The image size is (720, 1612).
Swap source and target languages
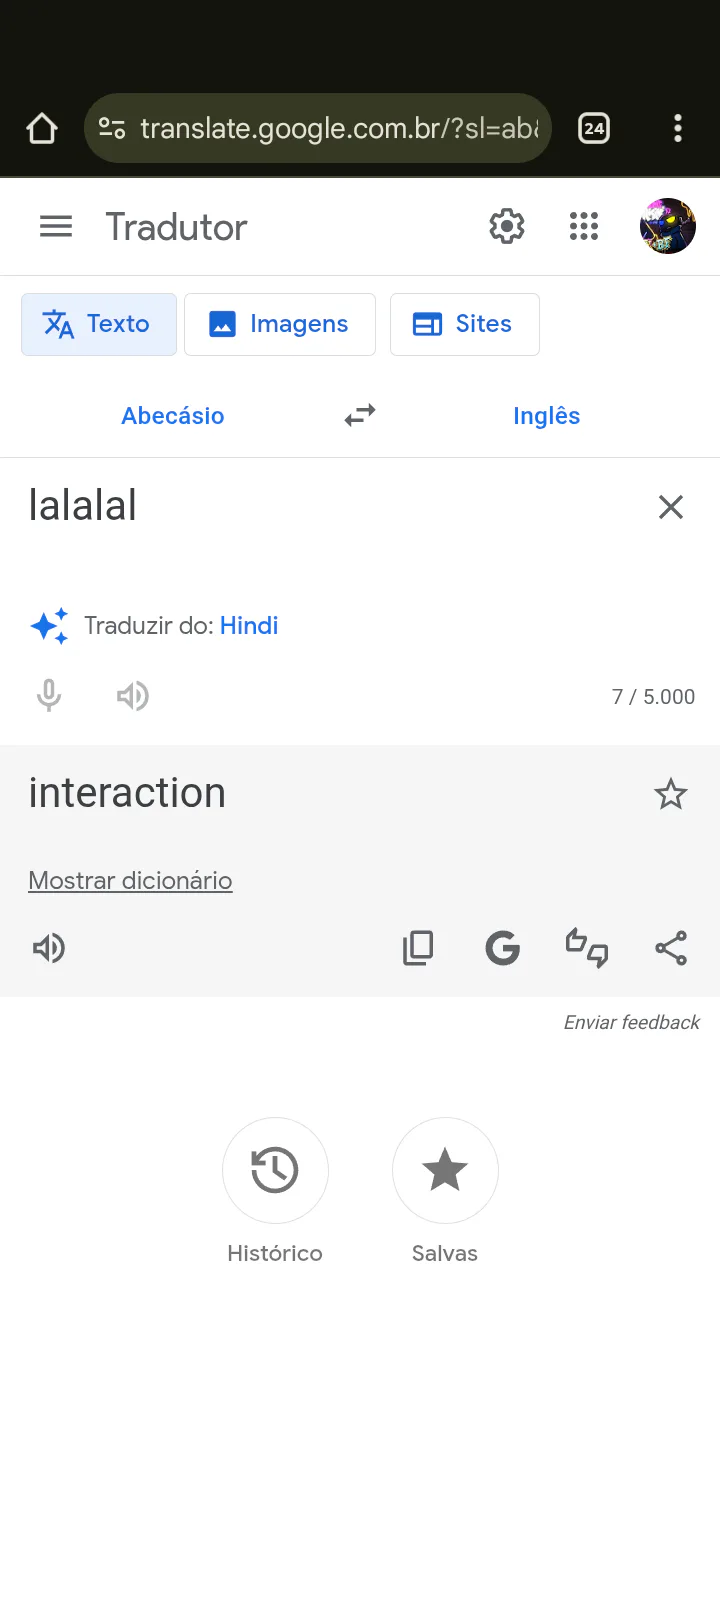pos(360,415)
